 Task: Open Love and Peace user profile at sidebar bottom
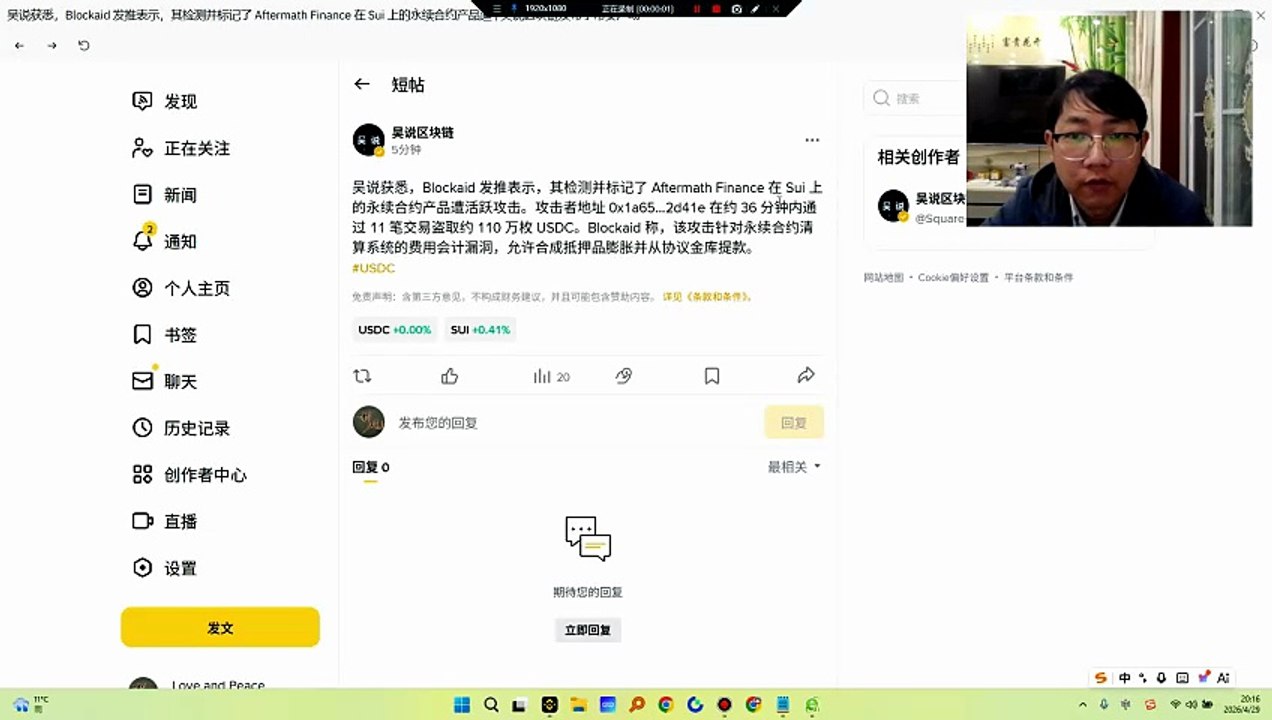tap(198, 686)
